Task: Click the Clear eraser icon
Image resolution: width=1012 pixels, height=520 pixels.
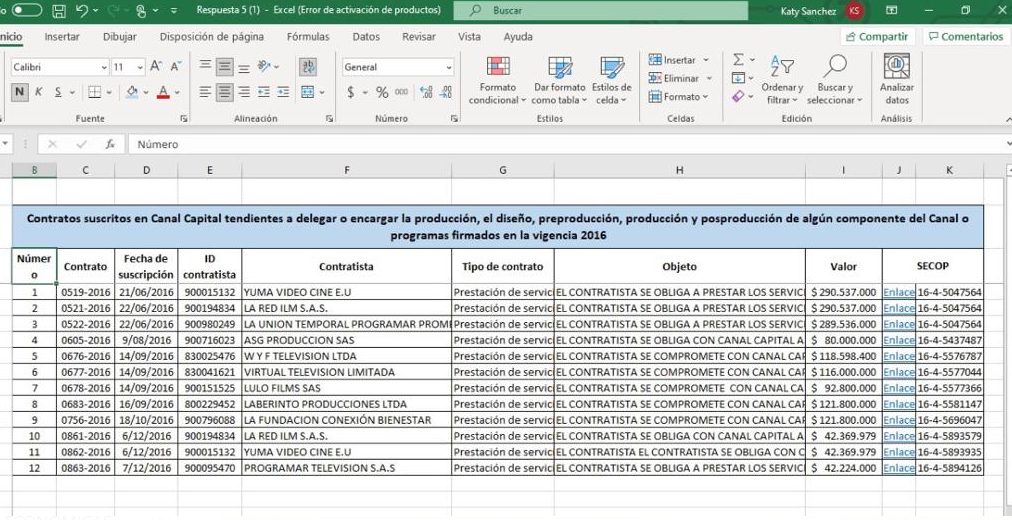Action: (x=738, y=96)
